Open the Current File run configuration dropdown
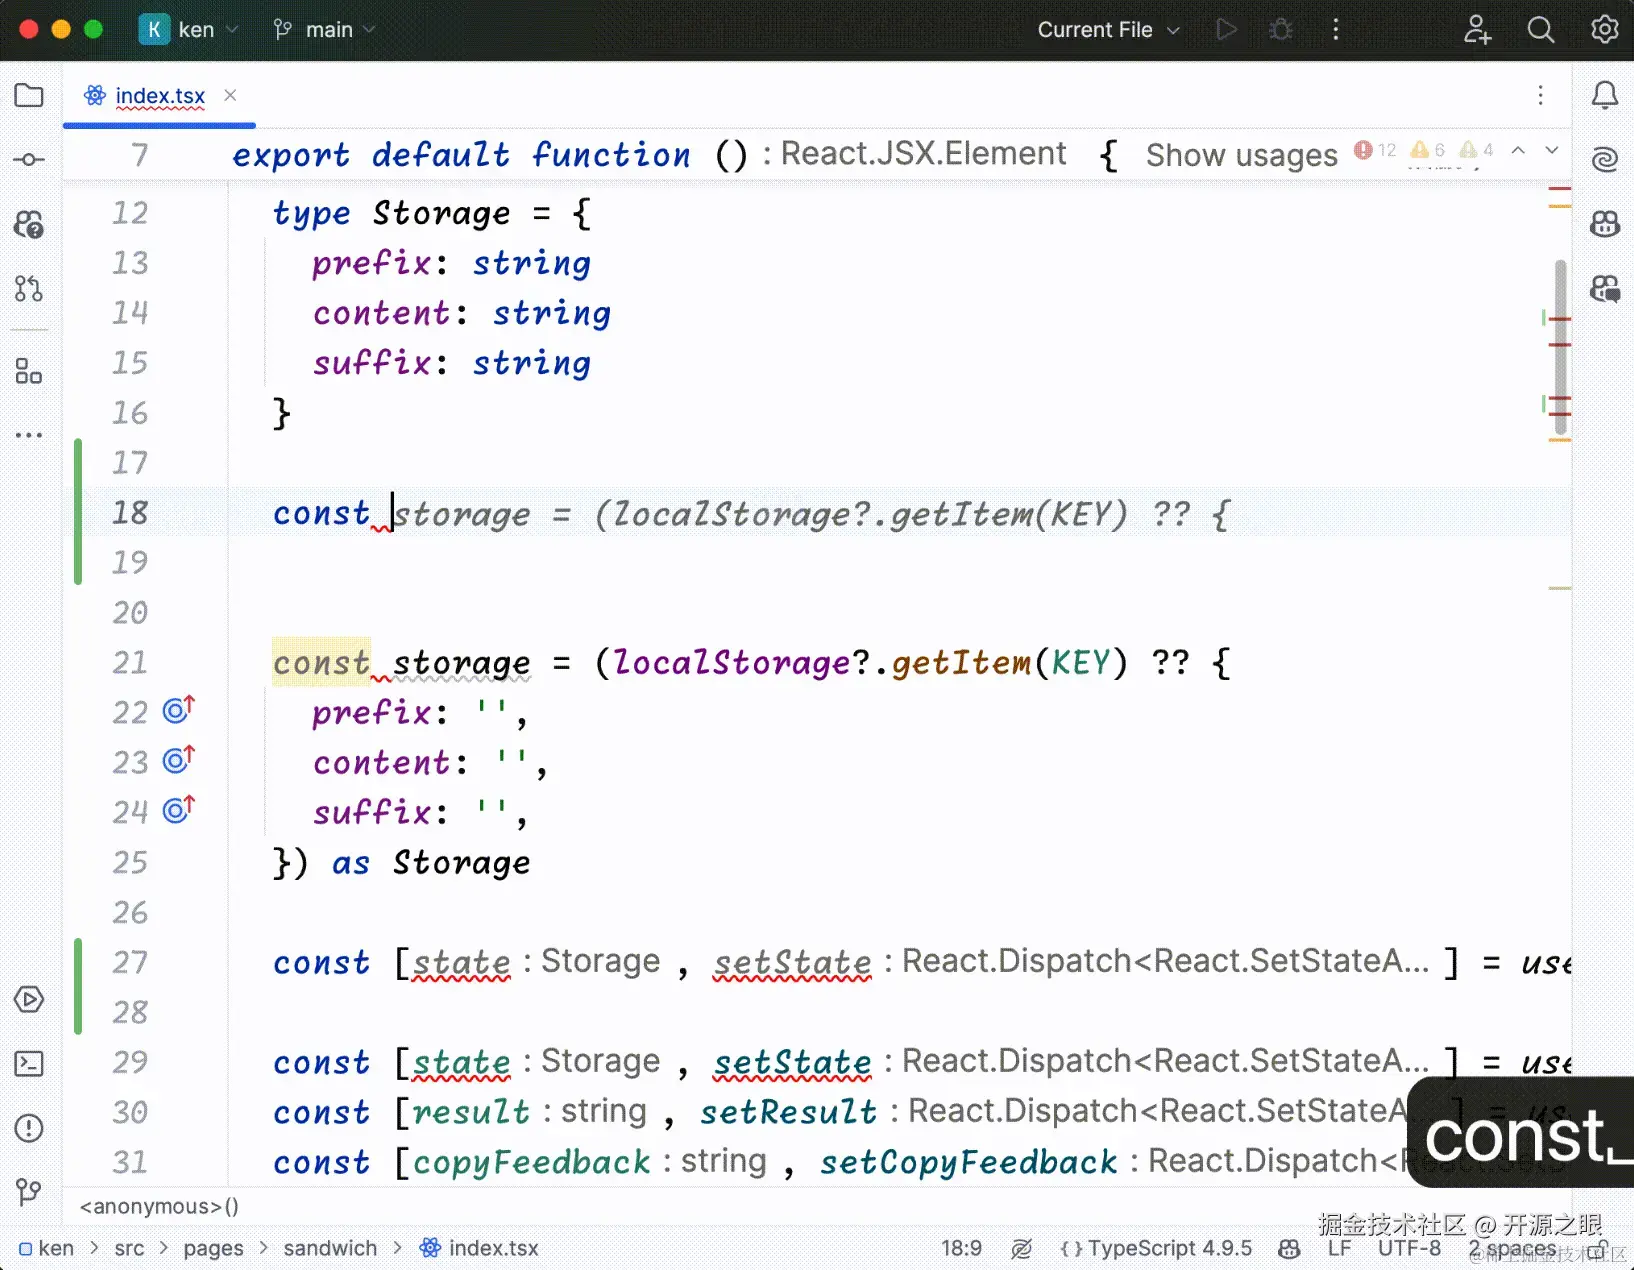 [1108, 29]
